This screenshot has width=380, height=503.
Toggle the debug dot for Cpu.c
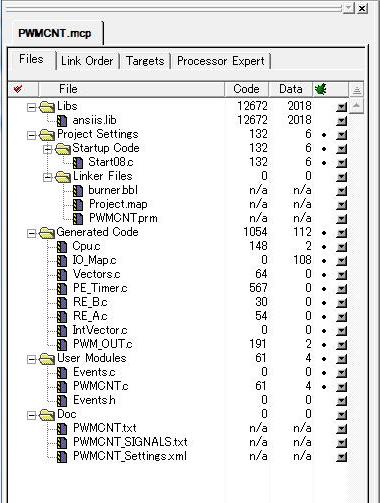click(324, 247)
